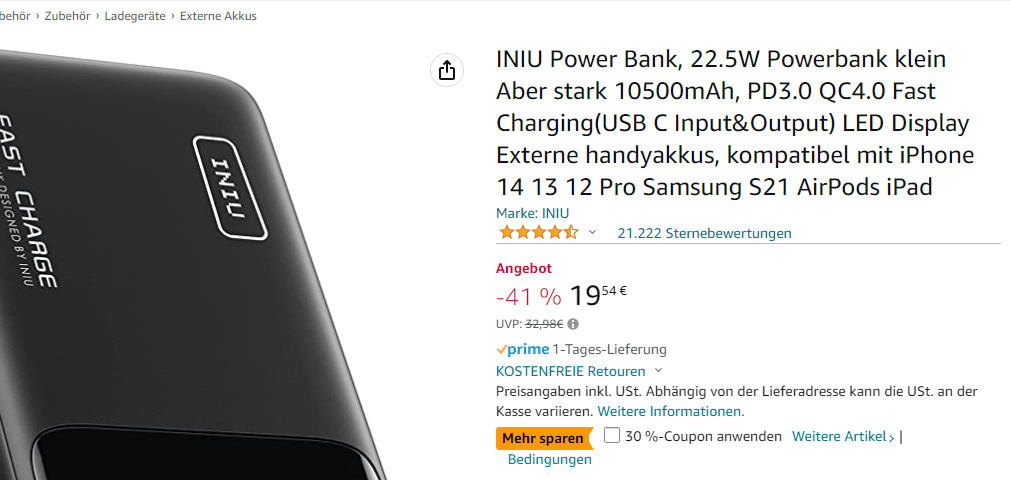Open the Marke: INIU brand link
1011x480 pixels.
point(533,213)
